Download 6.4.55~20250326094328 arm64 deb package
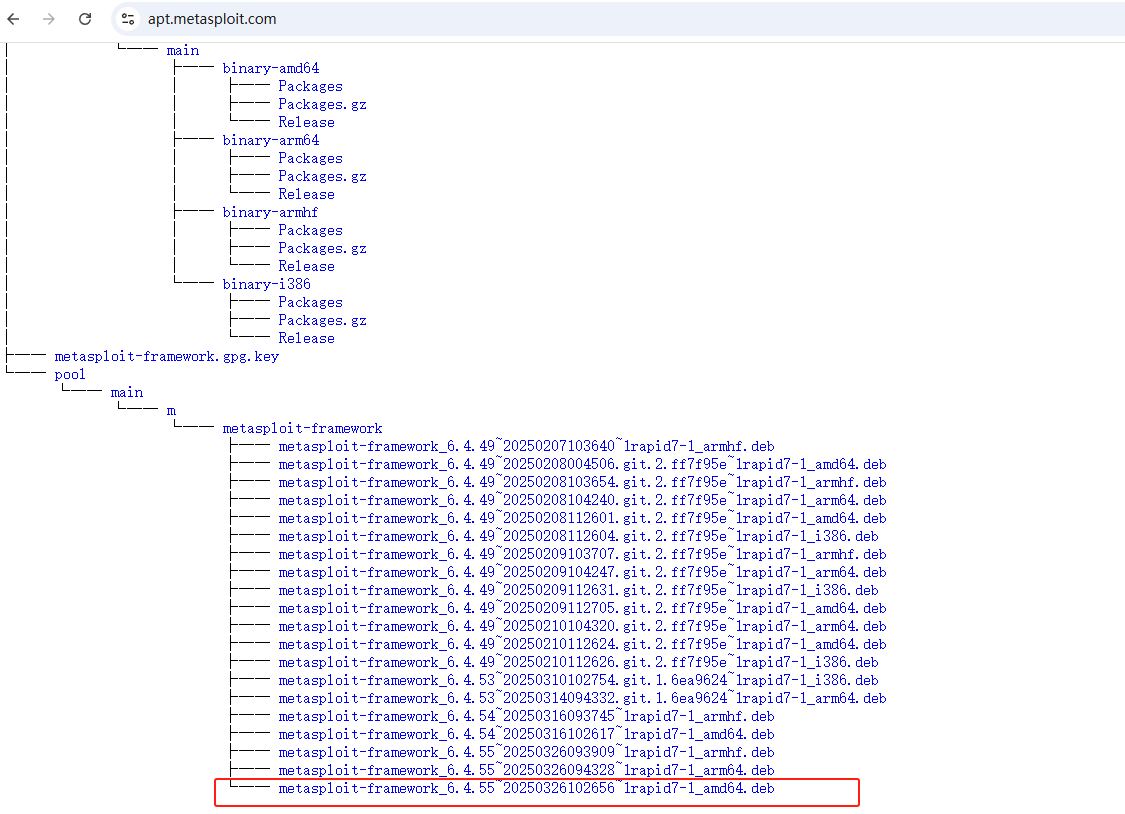 526,770
